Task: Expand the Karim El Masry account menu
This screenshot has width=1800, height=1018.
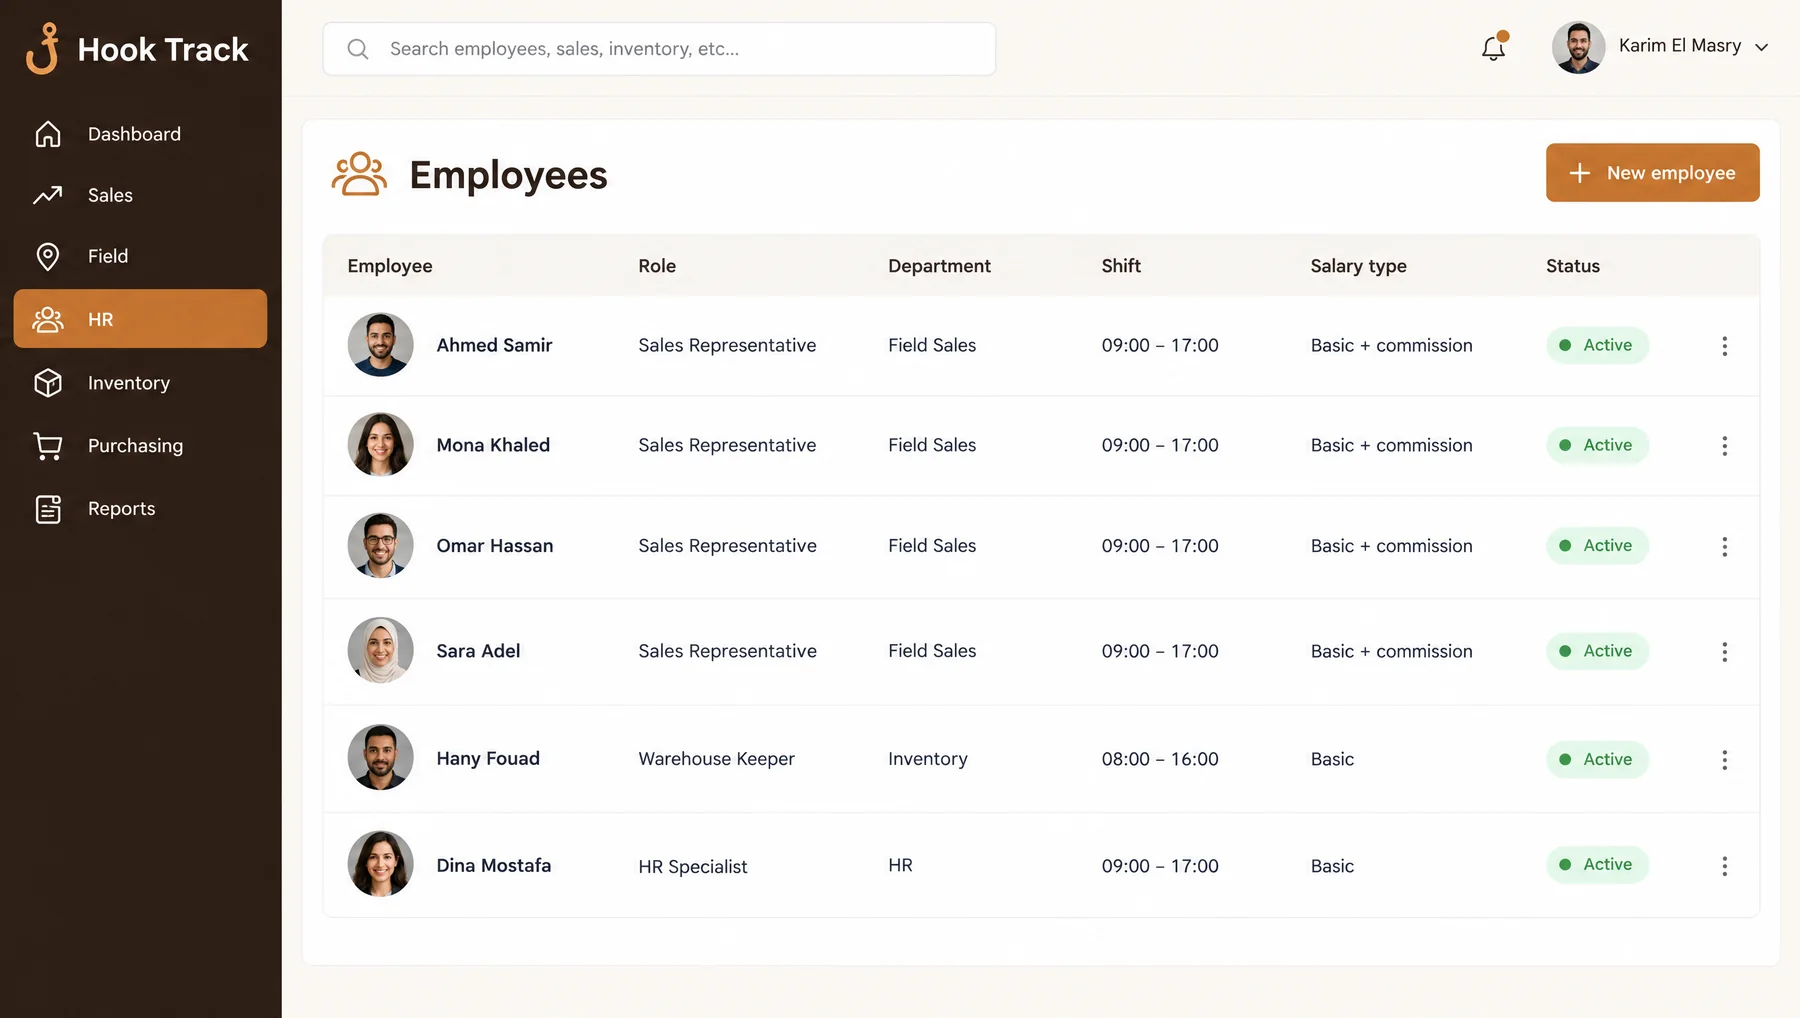Action: [1761, 47]
